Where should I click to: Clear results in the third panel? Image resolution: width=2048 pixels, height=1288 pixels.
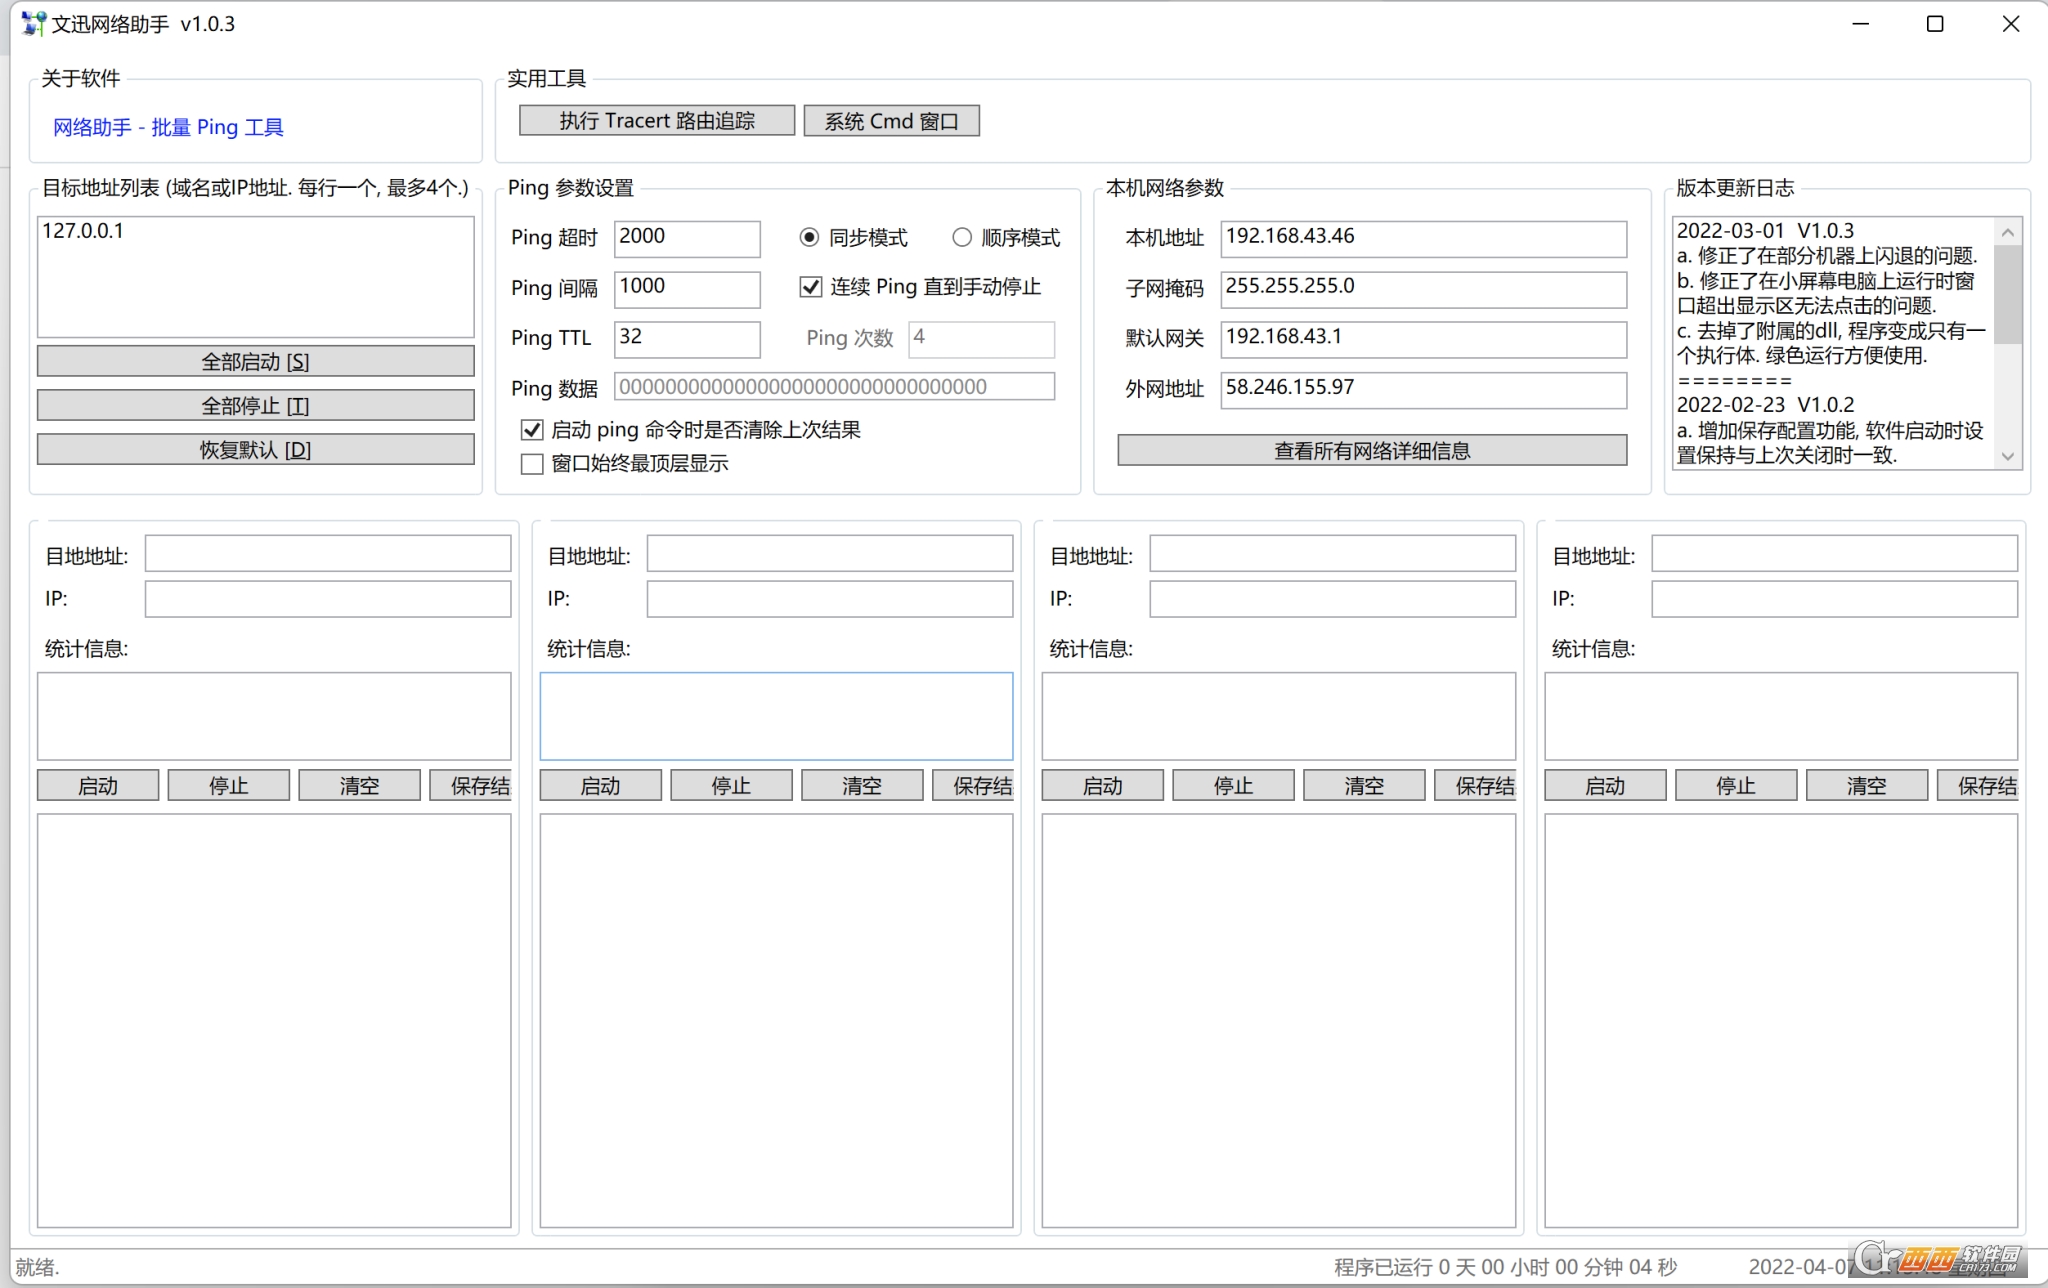pyautogui.click(x=1362, y=785)
